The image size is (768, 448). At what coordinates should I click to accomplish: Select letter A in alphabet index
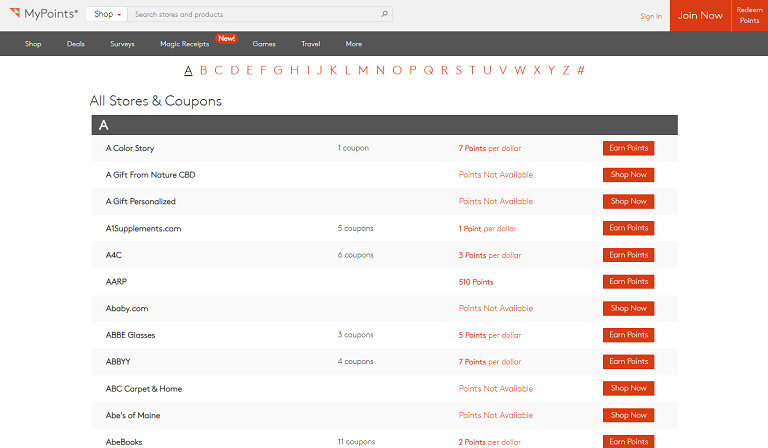[188, 71]
